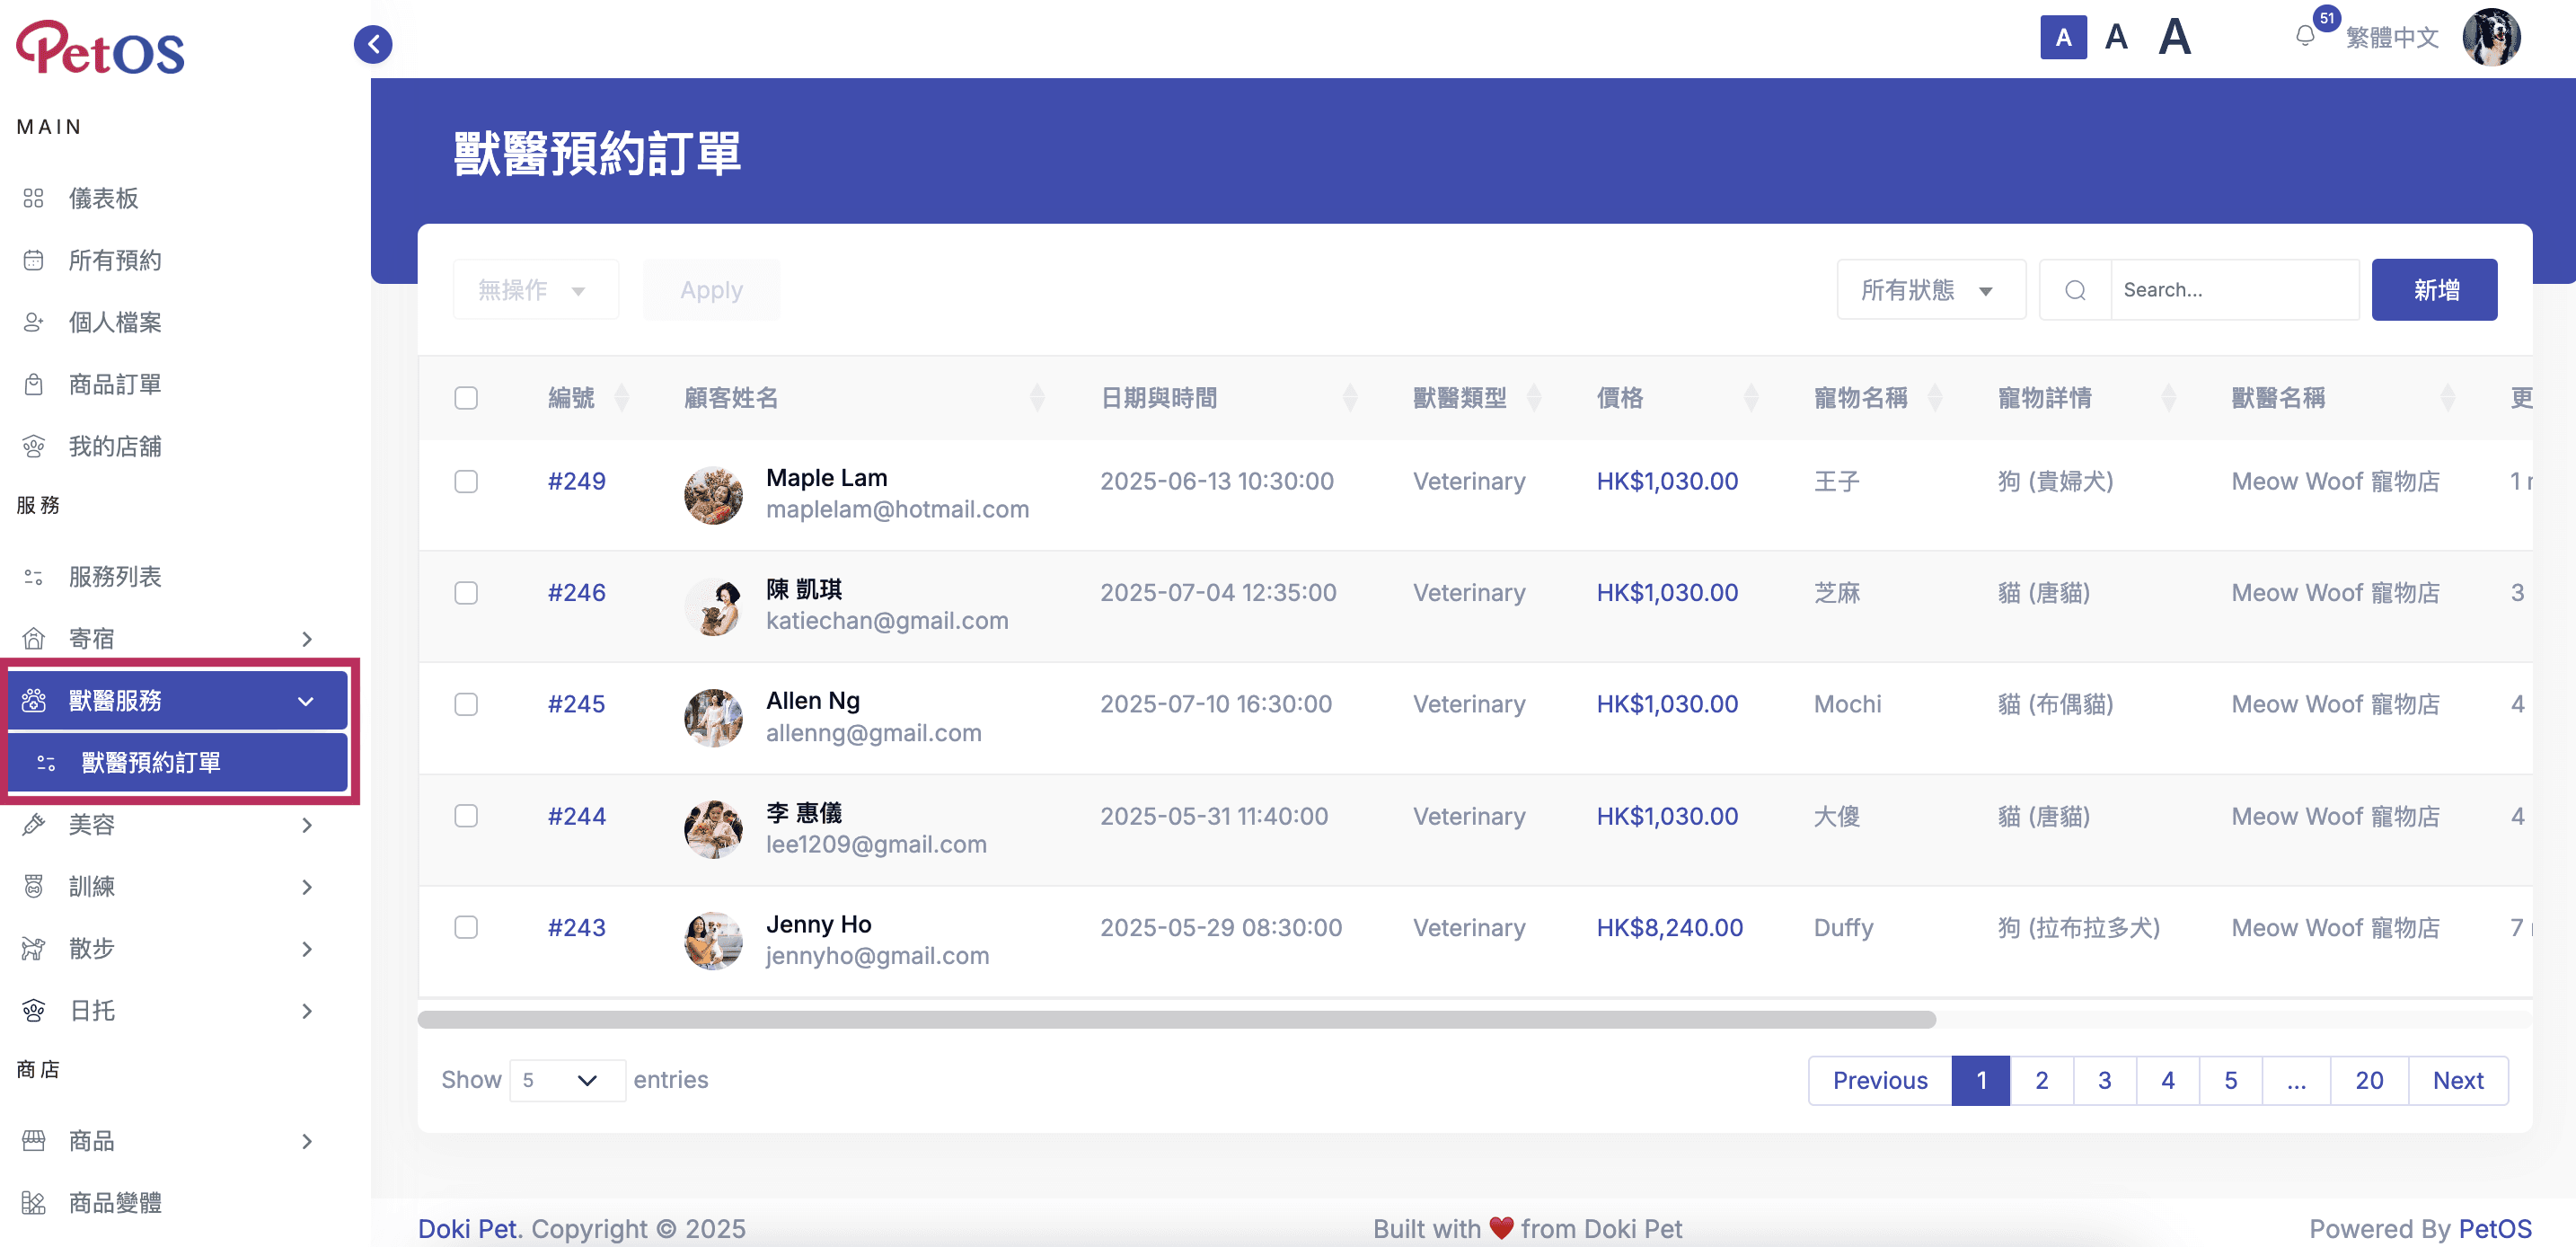Tick checkbox for order #249

point(466,481)
